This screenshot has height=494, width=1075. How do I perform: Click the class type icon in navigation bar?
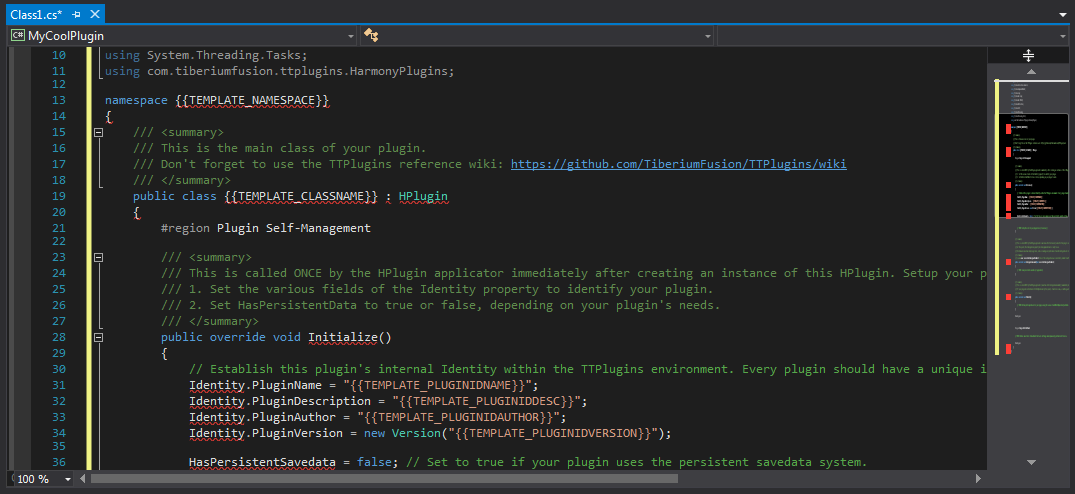click(372, 35)
